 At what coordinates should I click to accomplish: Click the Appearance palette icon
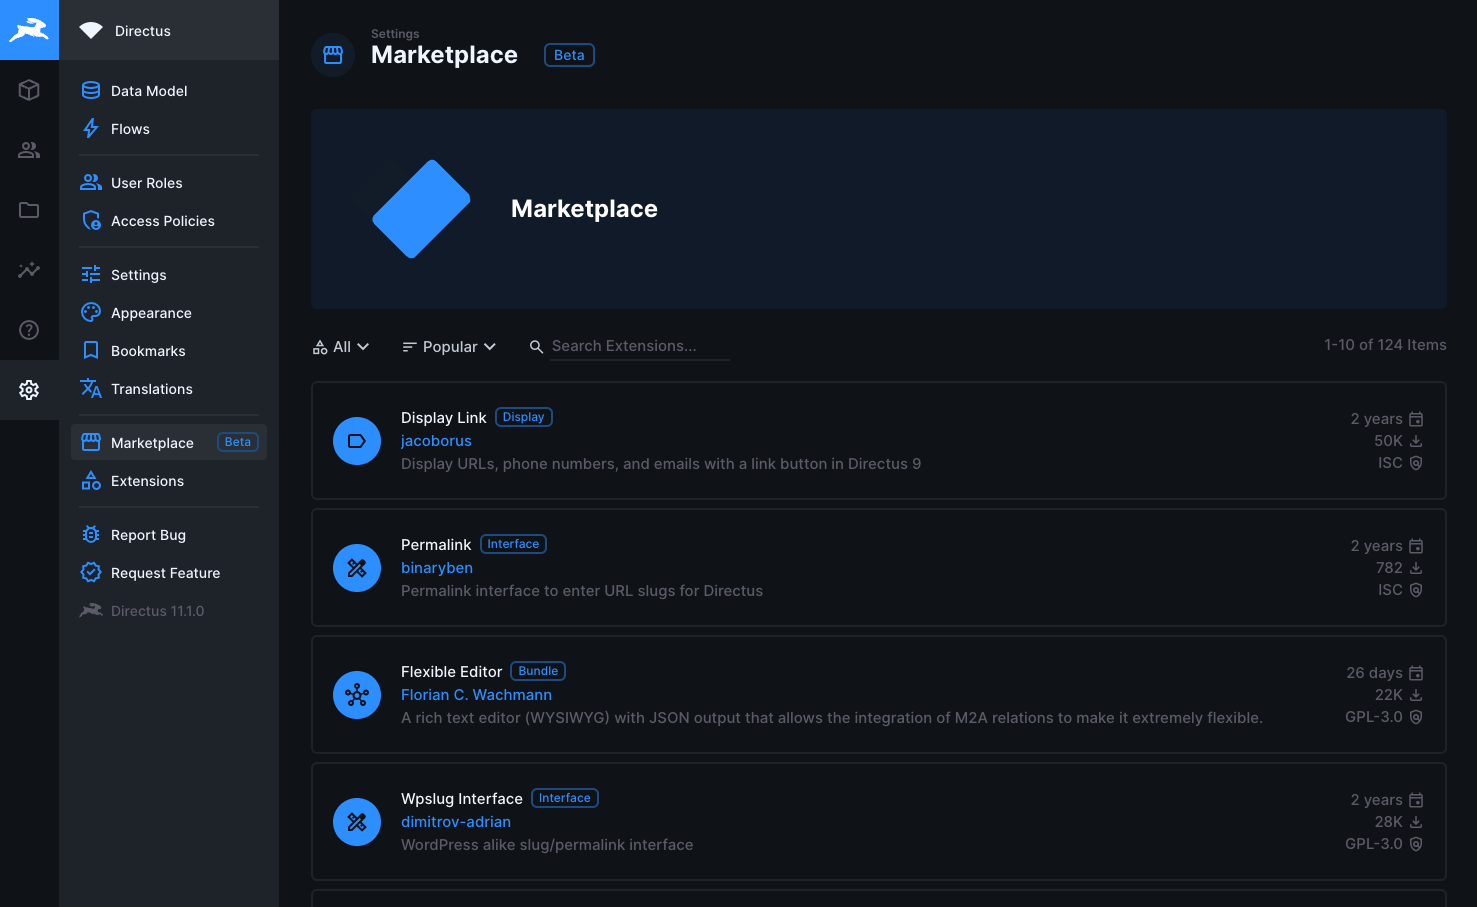91,312
